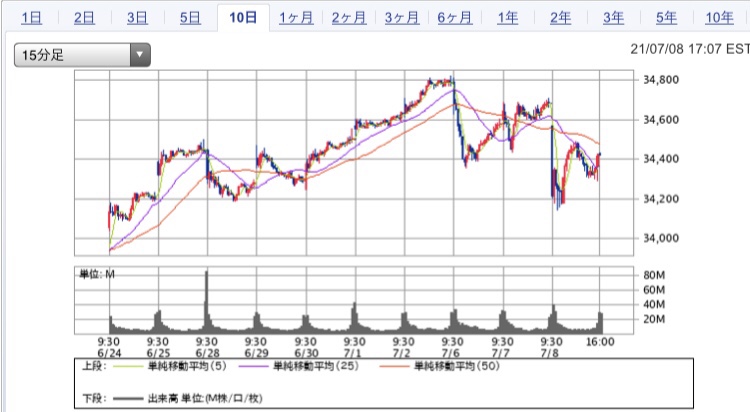Screen dimensions: 750x412
Task: Click the 7/6 date axis label
Action: pyautogui.click(x=451, y=353)
